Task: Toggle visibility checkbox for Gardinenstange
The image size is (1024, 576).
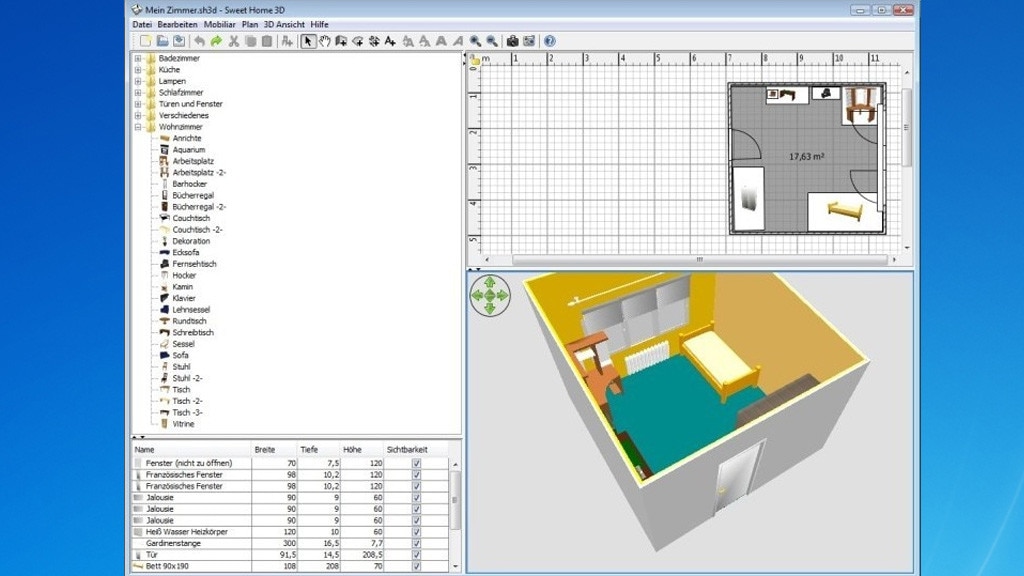Action: [416, 543]
